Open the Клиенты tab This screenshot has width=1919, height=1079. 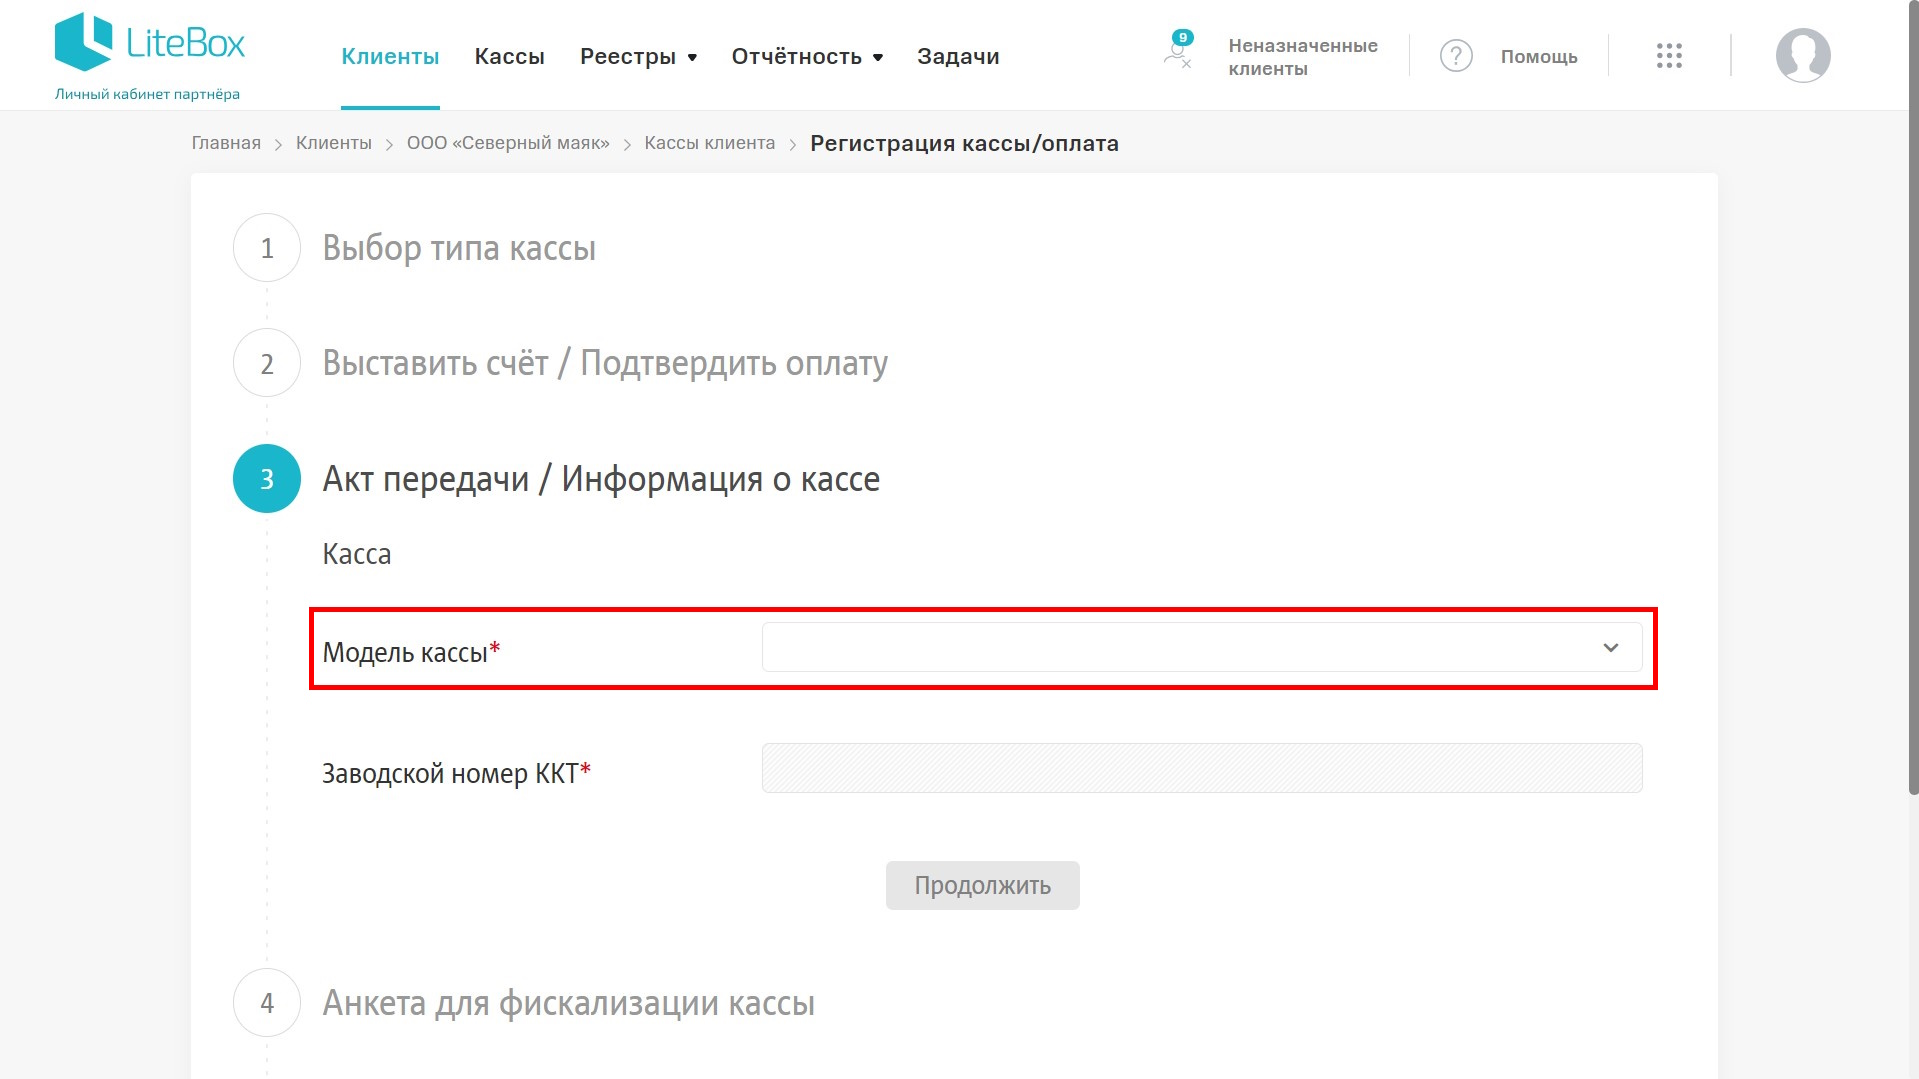390,56
